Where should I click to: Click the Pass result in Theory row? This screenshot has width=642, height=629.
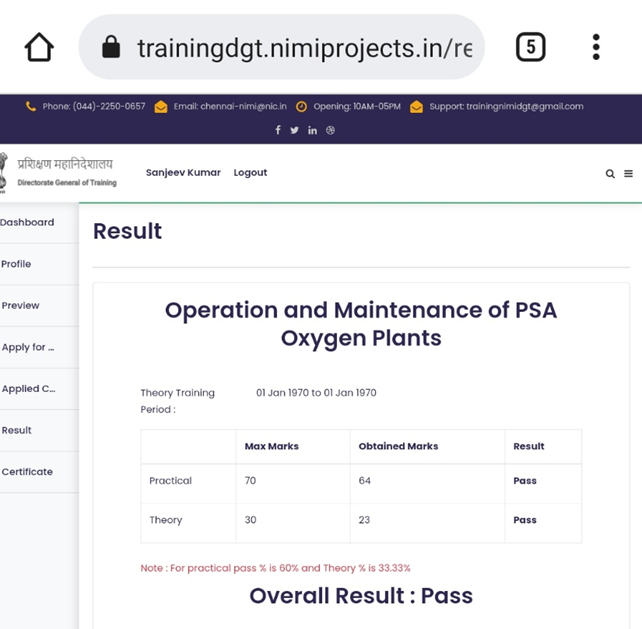coord(524,520)
